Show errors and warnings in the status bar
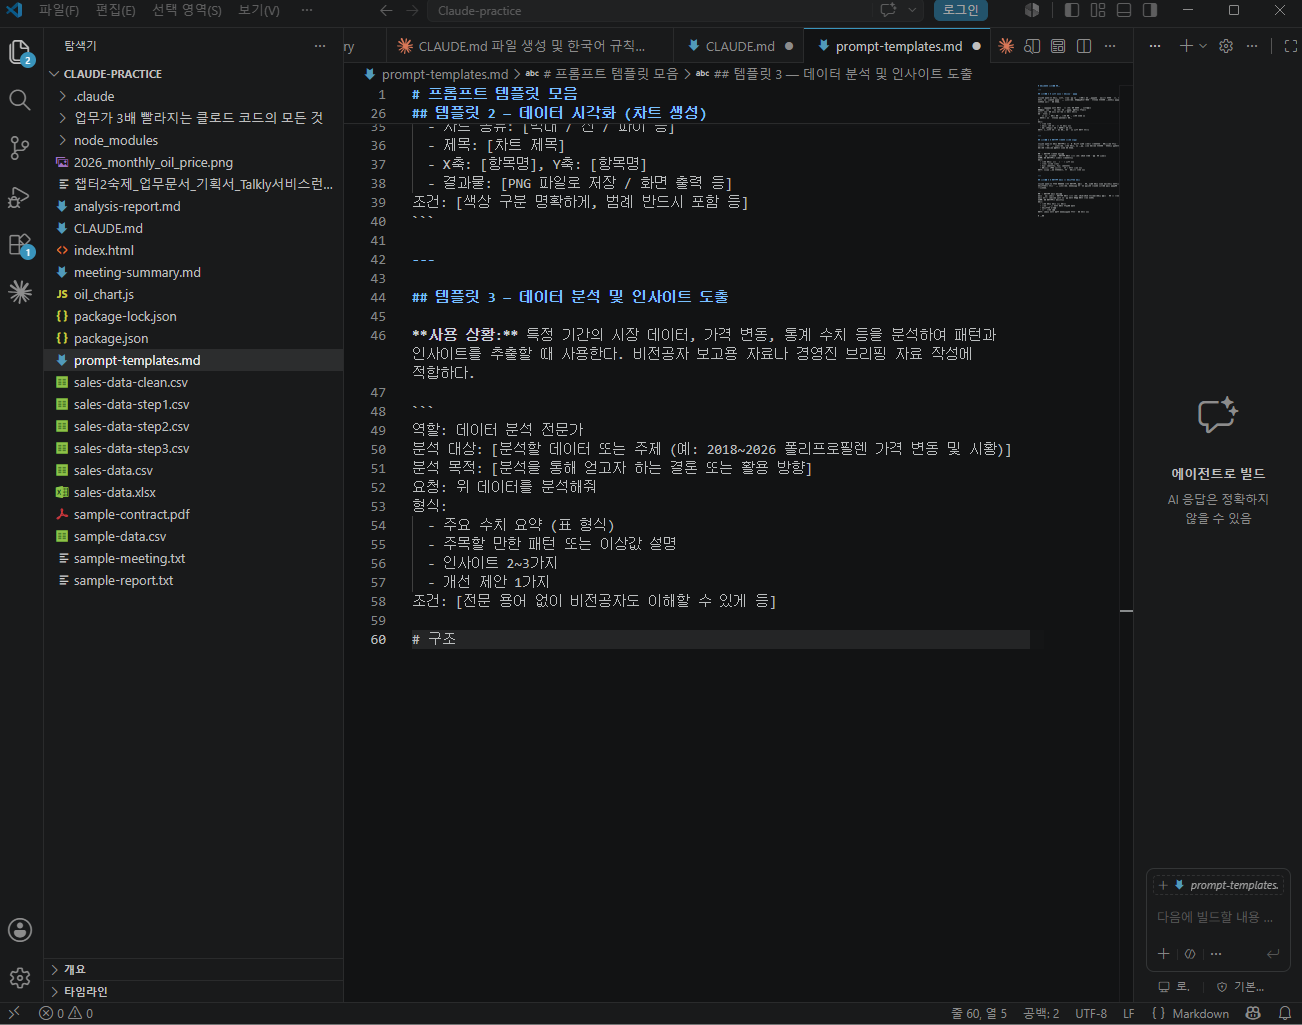The width and height of the screenshot is (1302, 1025). 66,1013
